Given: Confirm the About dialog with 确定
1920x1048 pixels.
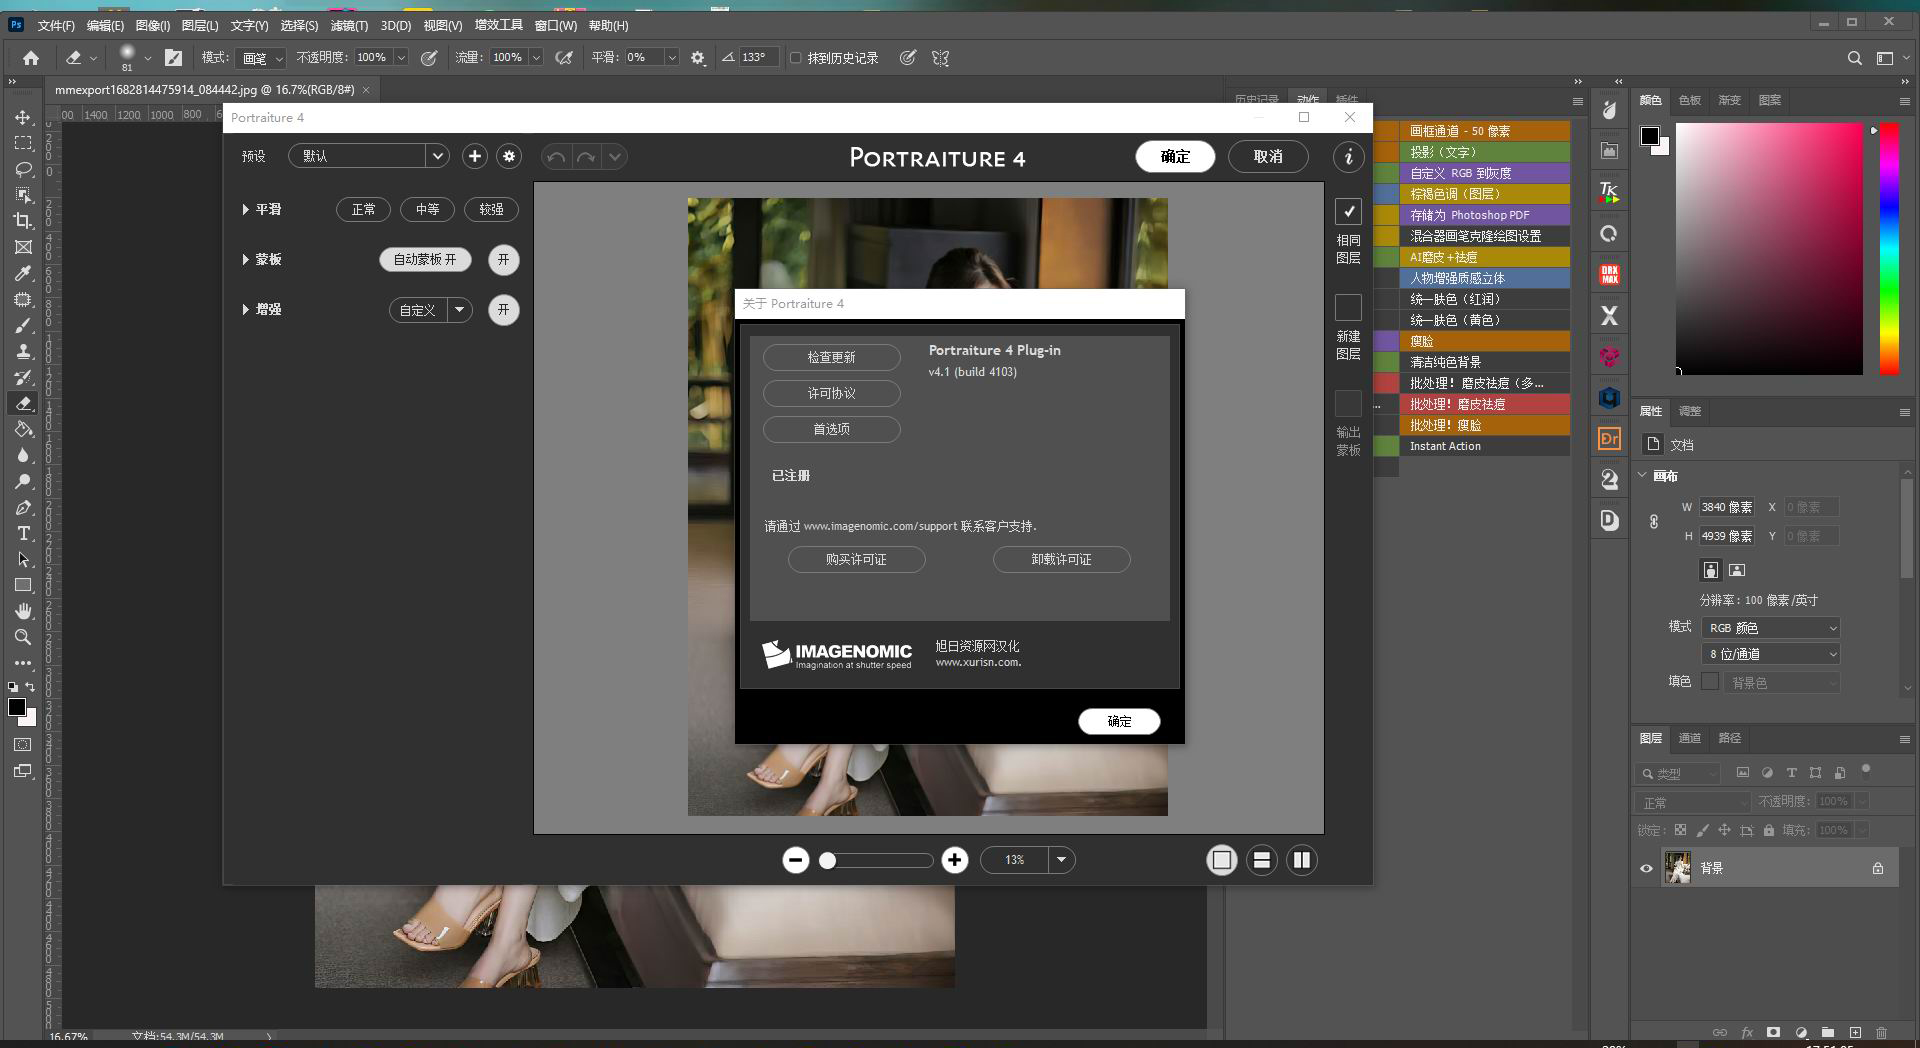Looking at the screenshot, I should (1119, 721).
